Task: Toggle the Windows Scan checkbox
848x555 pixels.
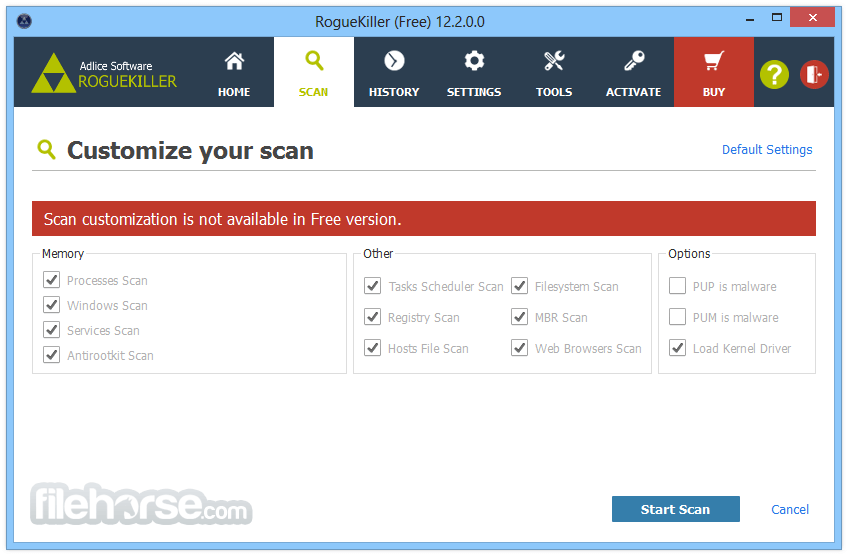Action: click(x=51, y=305)
